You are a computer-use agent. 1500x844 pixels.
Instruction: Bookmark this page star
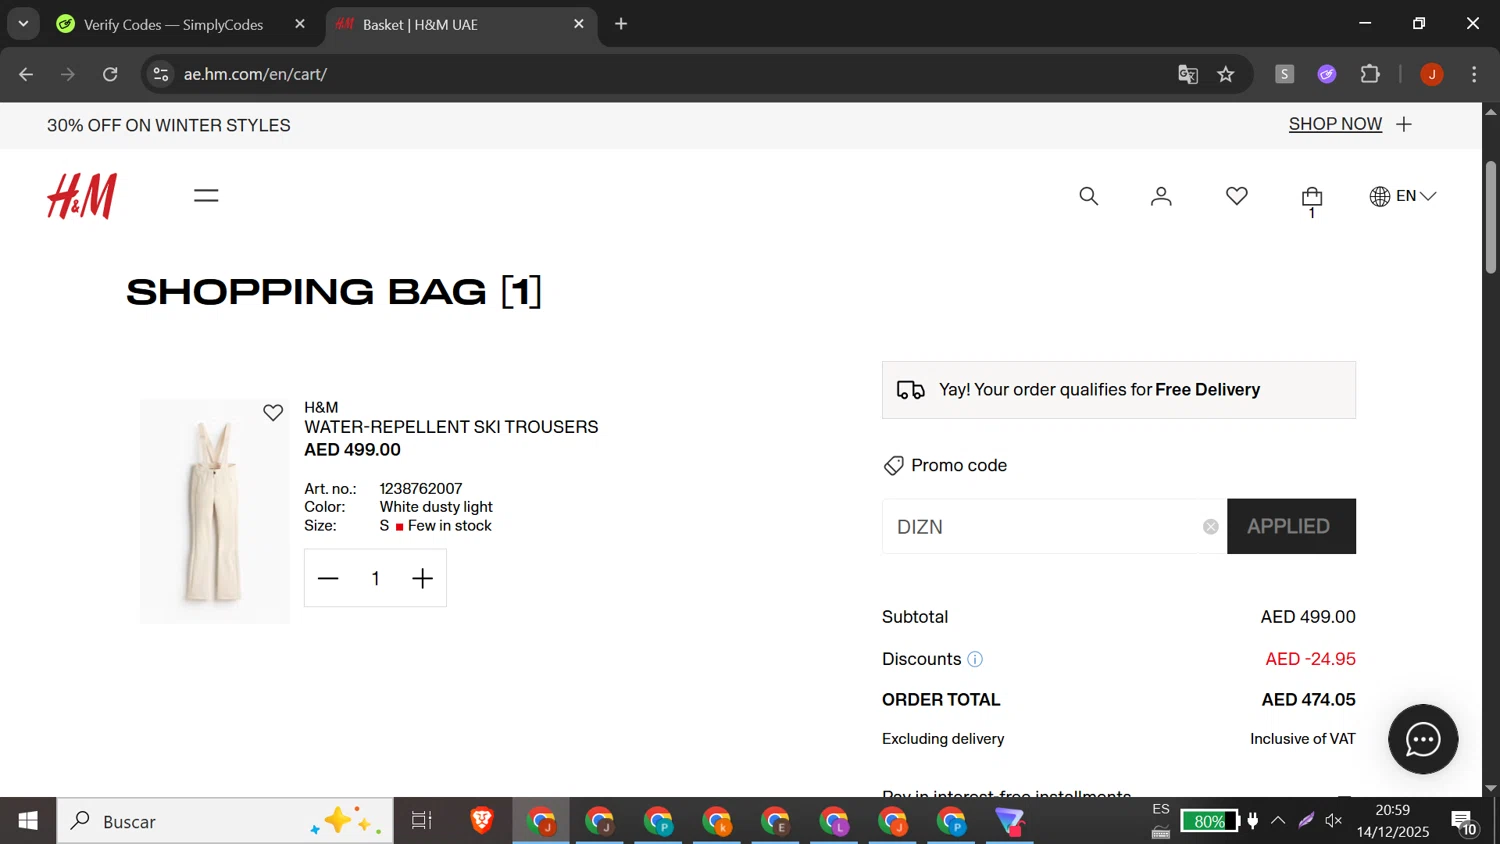pyautogui.click(x=1226, y=74)
